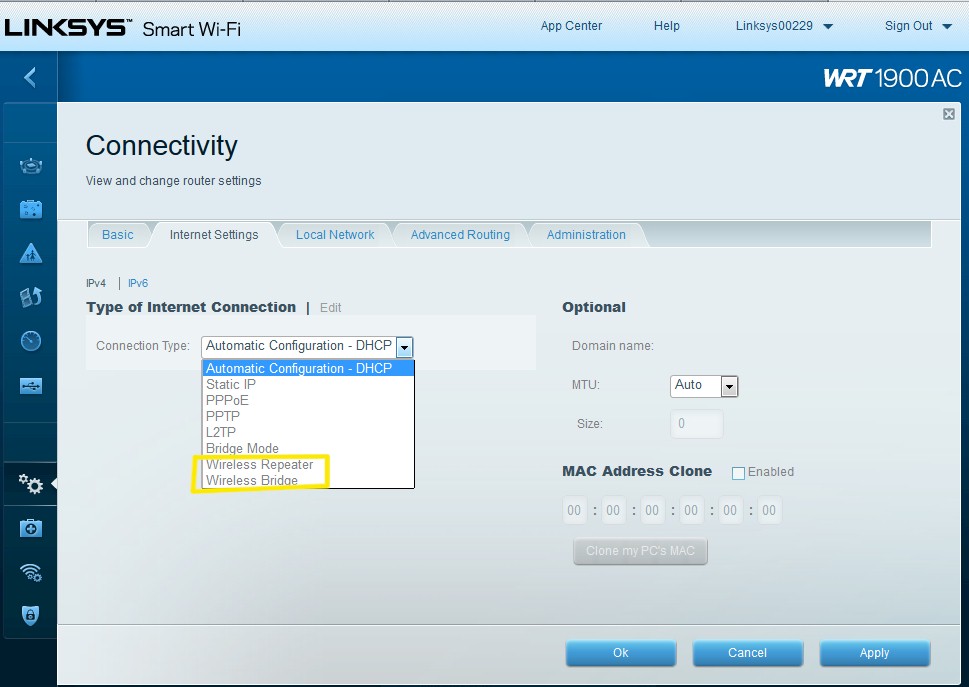Viewport: 969px width, 687px height.
Task: Choose Automatic Configuration - DHCP option
Action: click(x=308, y=368)
